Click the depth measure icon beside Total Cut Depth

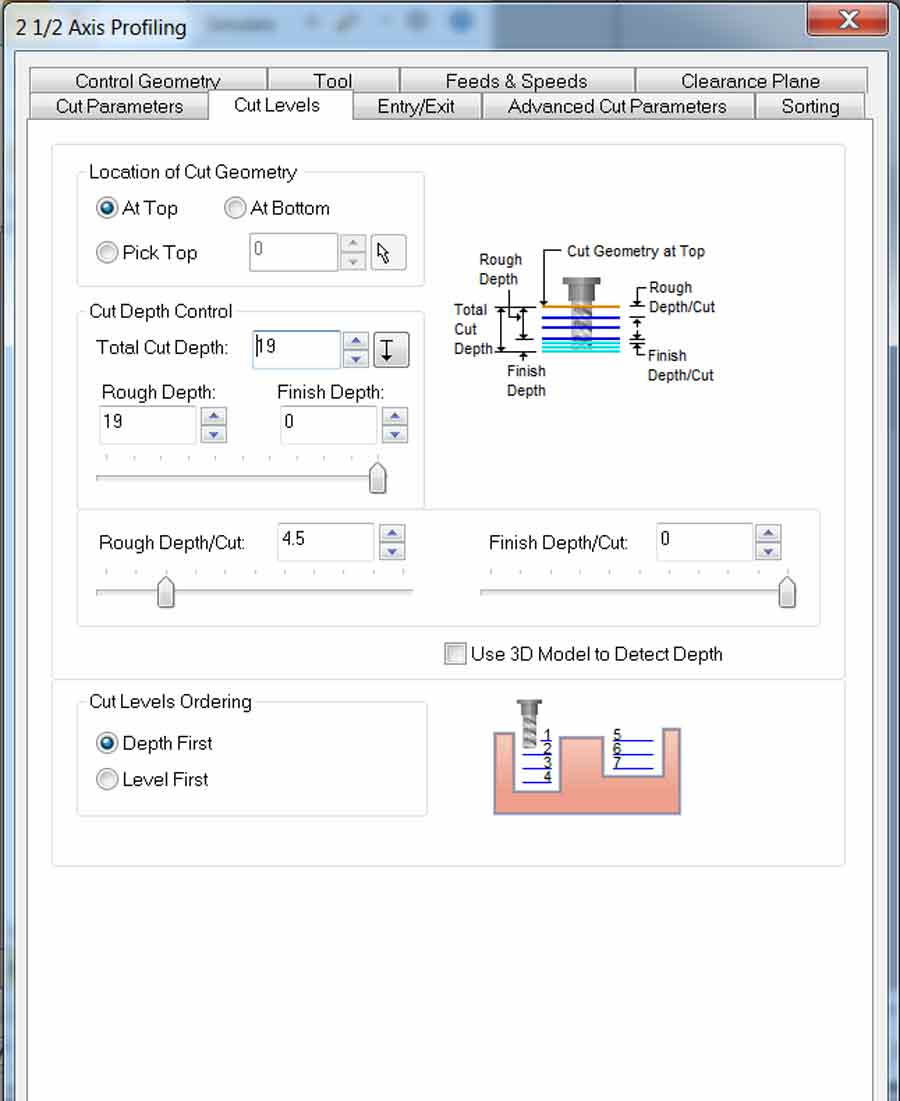pos(391,350)
